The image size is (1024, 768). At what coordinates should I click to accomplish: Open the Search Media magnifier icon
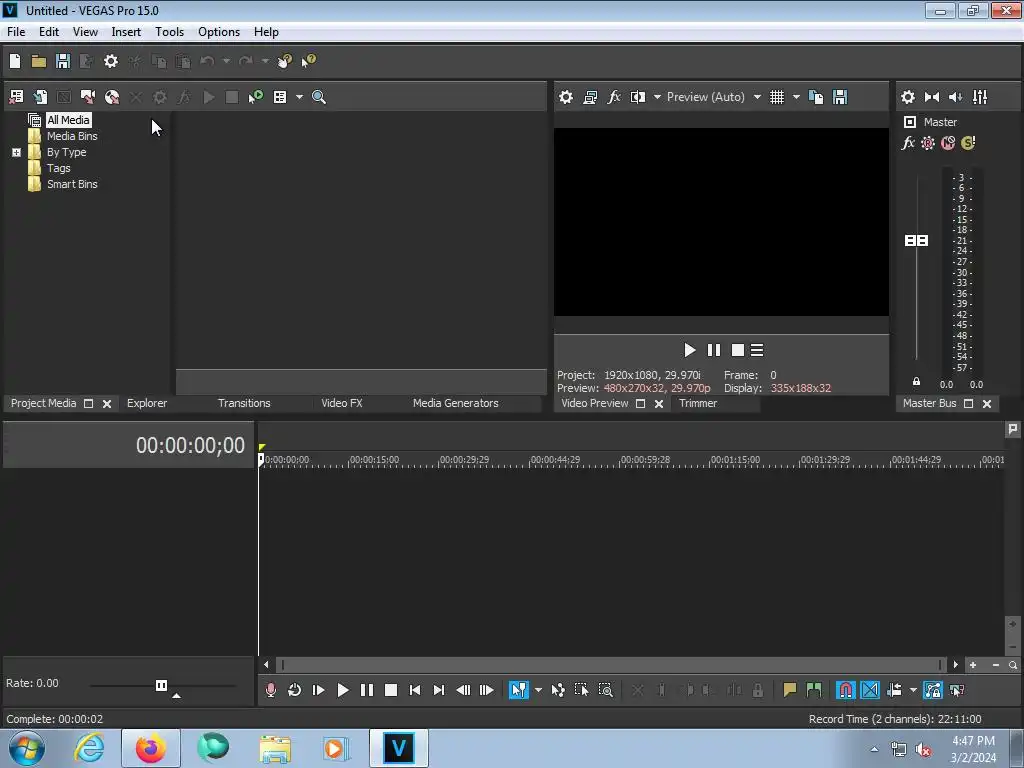(x=319, y=97)
